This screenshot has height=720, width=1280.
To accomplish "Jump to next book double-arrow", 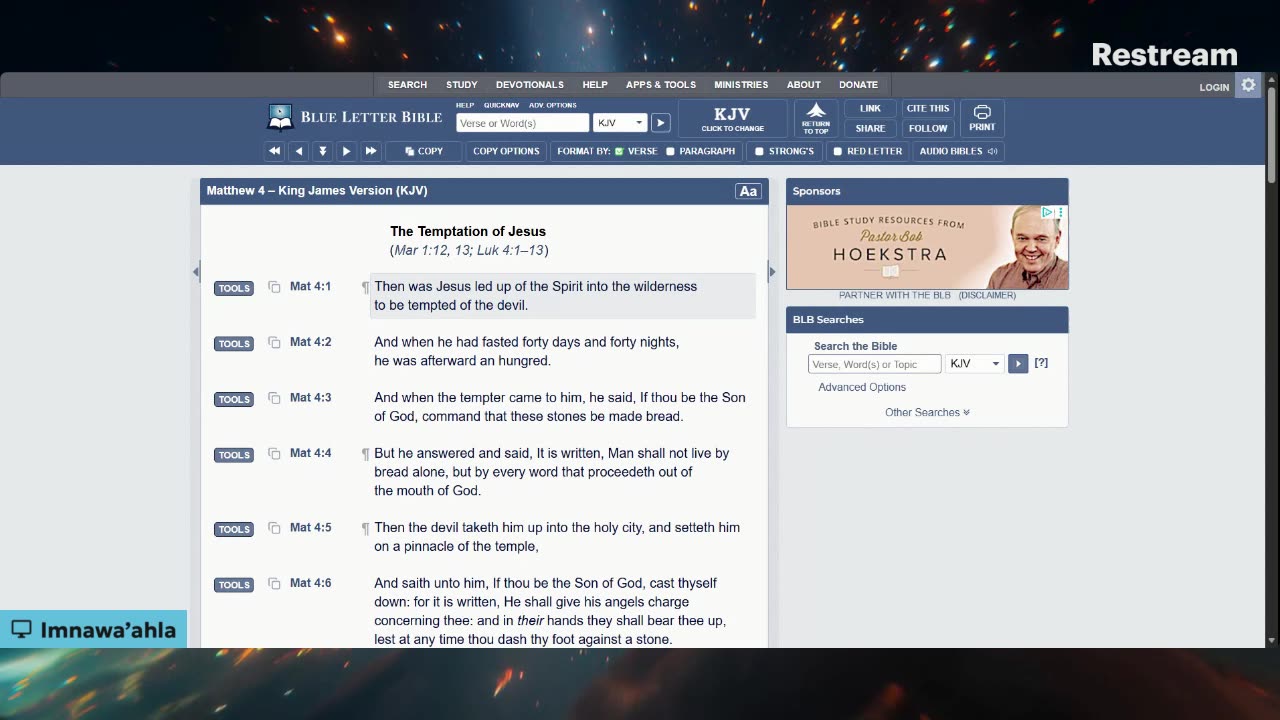I will click(370, 151).
